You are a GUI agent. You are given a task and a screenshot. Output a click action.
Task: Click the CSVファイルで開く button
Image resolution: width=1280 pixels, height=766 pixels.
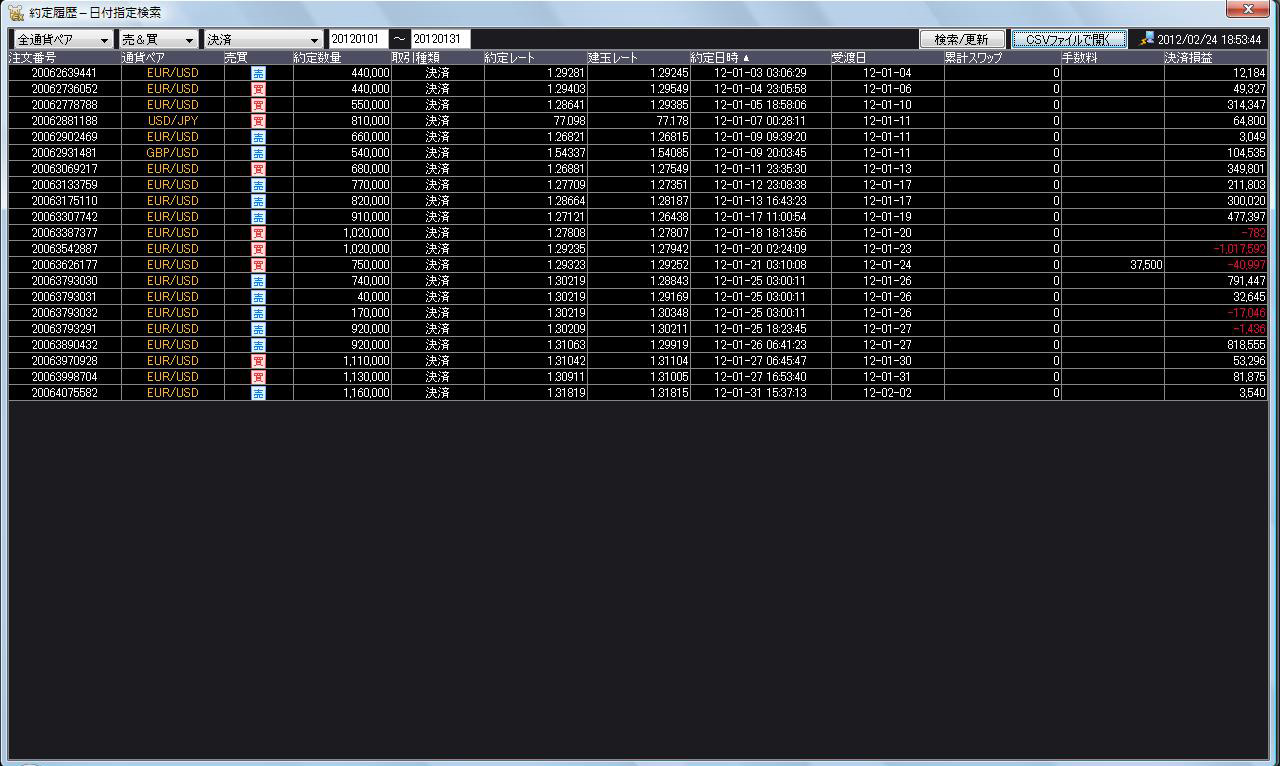[1069, 39]
